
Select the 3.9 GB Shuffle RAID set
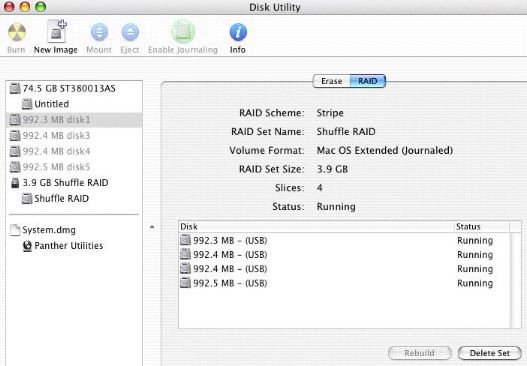click(x=74, y=183)
